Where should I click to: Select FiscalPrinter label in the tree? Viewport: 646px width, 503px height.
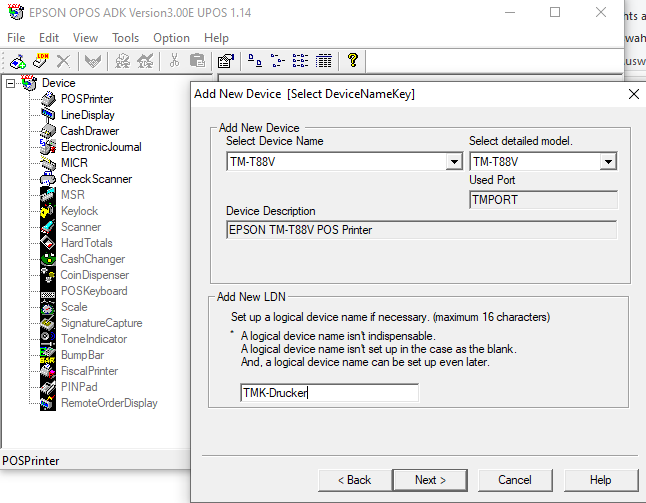click(x=89, y=371)
